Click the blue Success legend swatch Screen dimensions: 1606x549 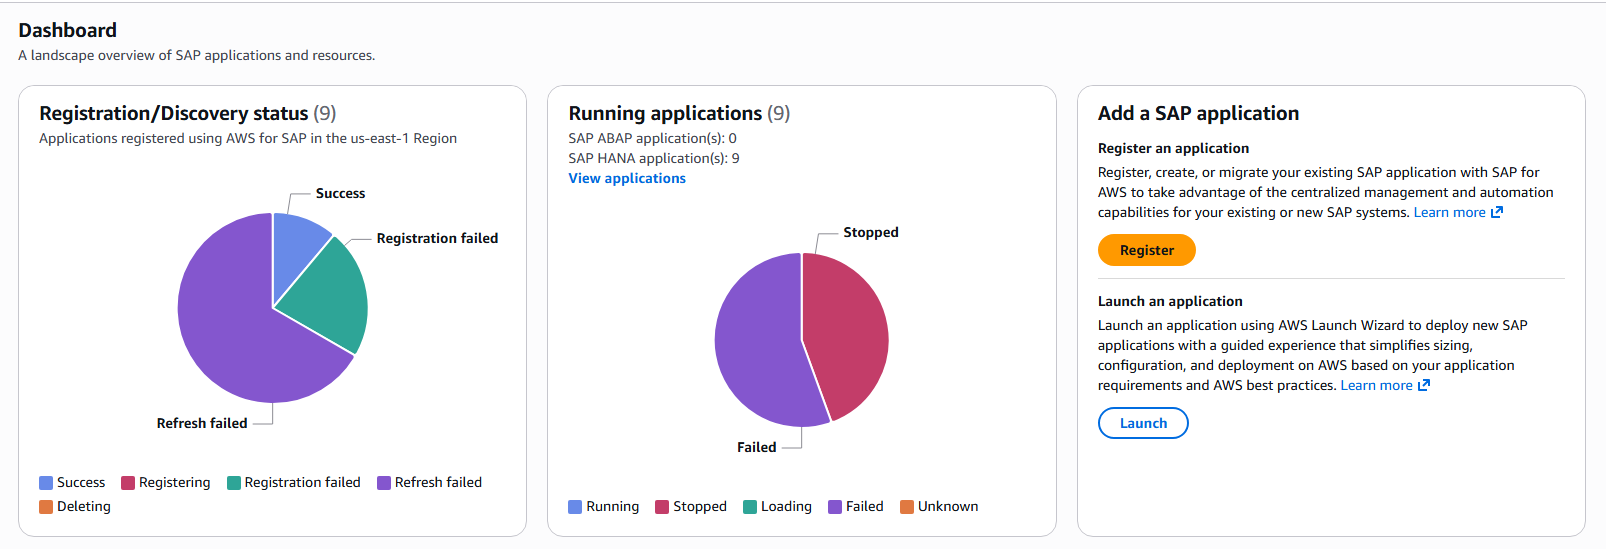click(46, 483)
